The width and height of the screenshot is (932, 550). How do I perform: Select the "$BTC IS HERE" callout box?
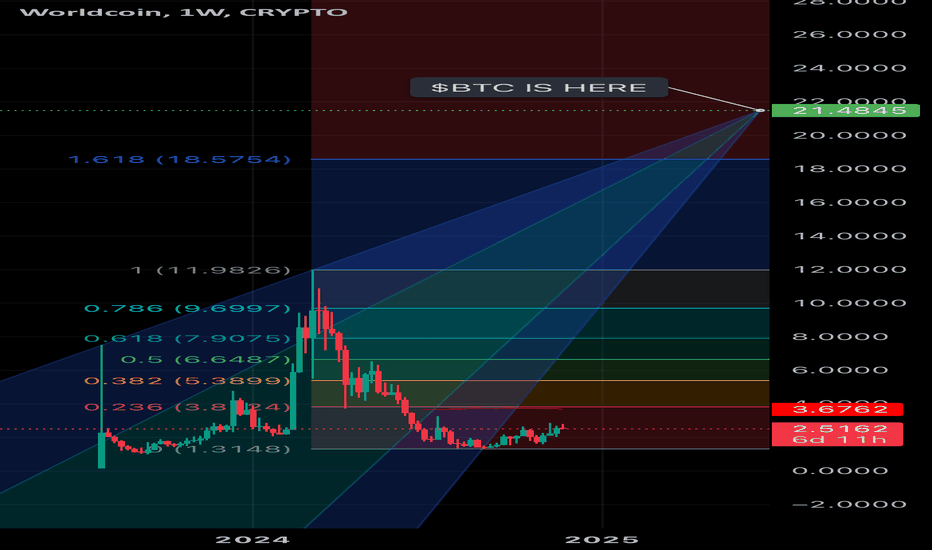pyautogui.click(x=539, y=88)
